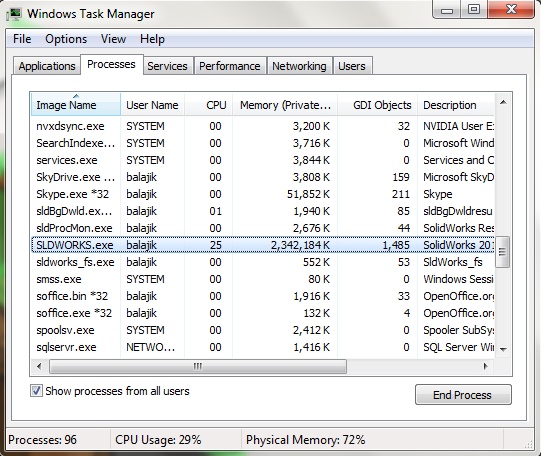The width and height of the screenshot is (541, 456).
Task: Click the Physical Memory: 72% status entry
Action: point(305,440)
